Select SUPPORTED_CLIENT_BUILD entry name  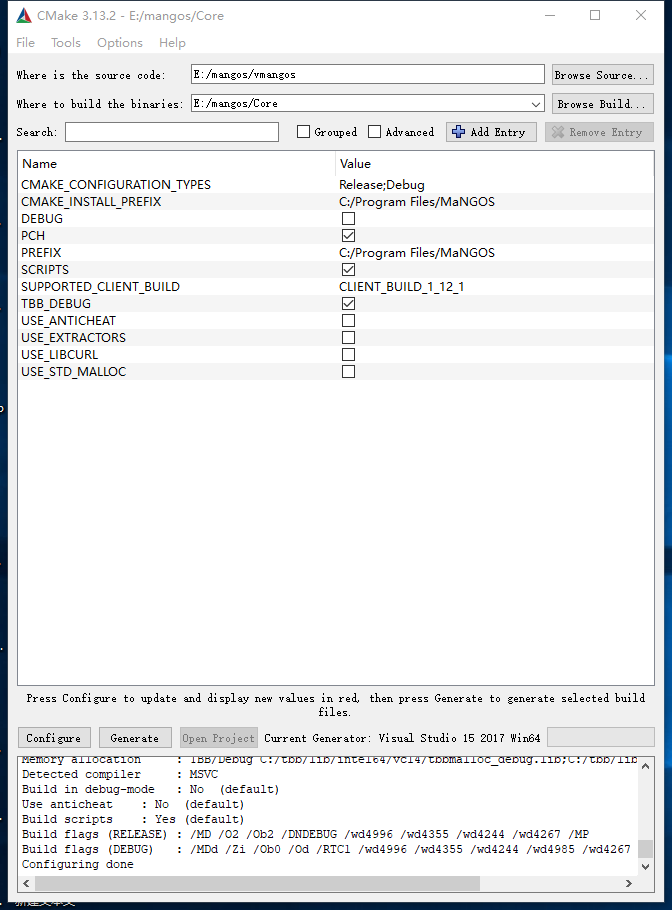coord(100,287)
